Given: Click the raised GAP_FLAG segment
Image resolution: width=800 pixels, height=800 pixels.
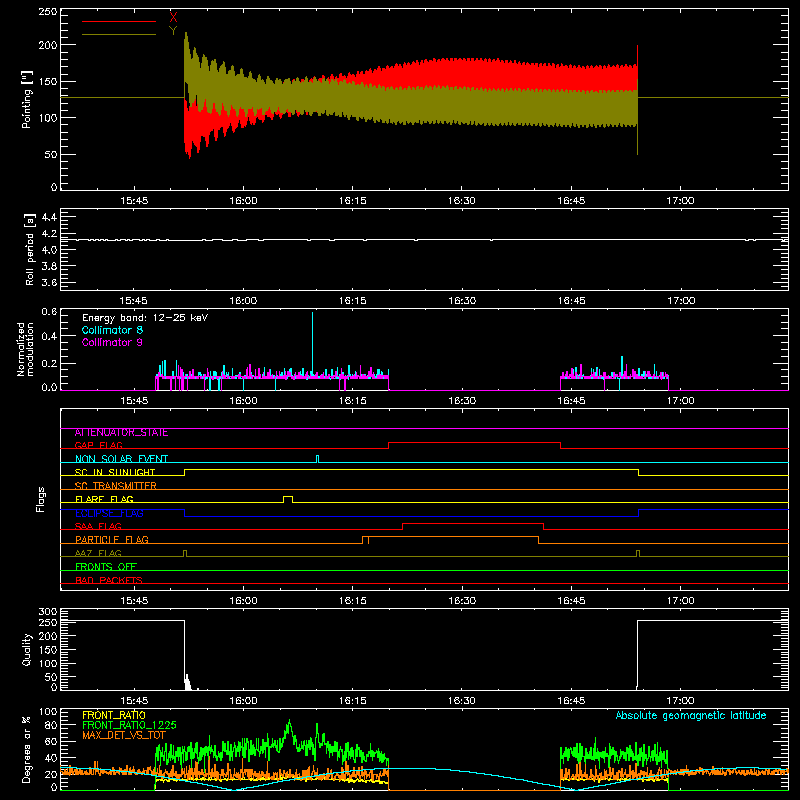Looking at the screenshot, I should 474,443.
